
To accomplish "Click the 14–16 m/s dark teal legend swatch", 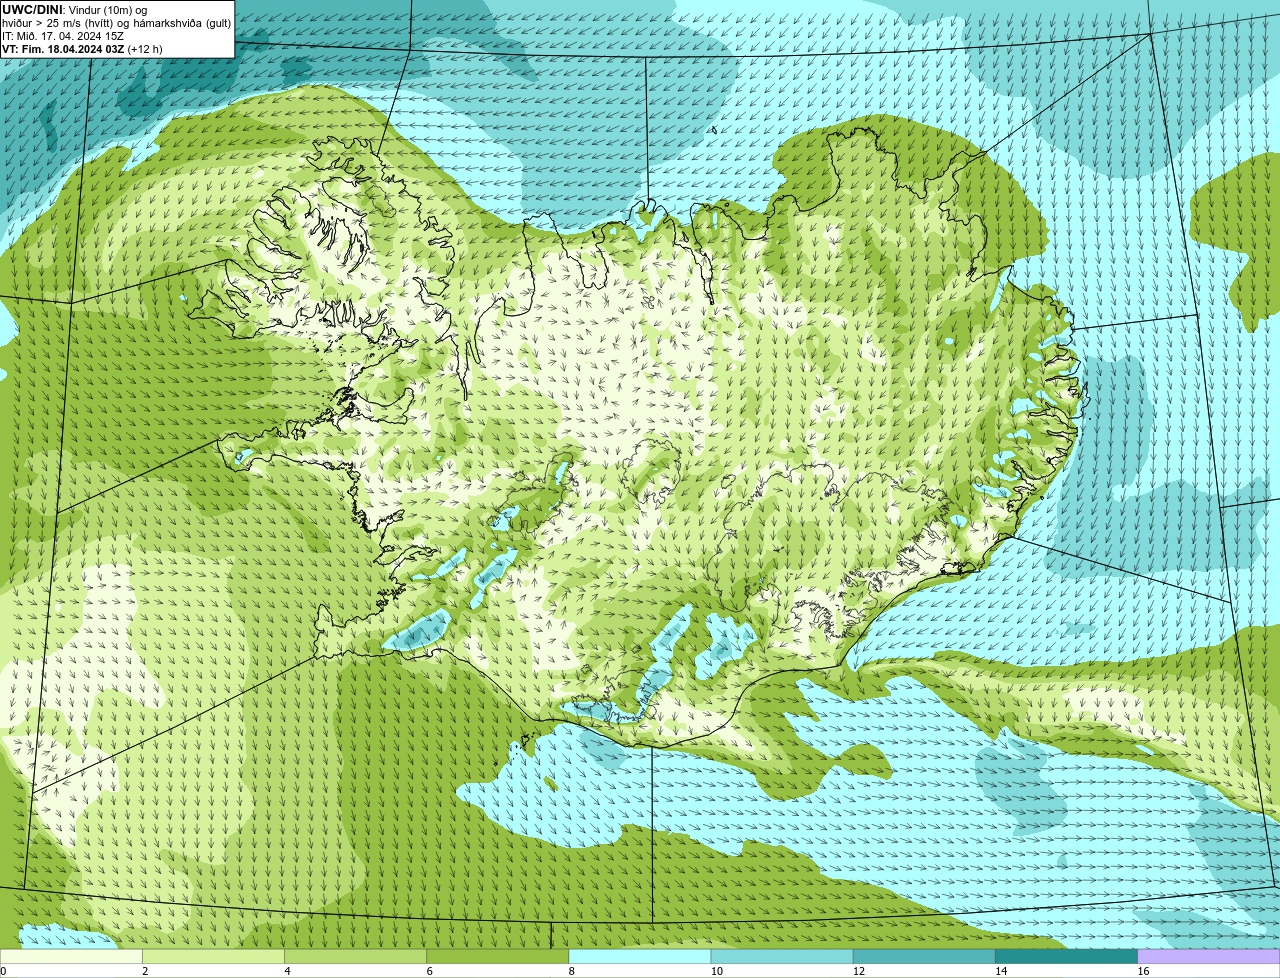I will (1067, 956).
